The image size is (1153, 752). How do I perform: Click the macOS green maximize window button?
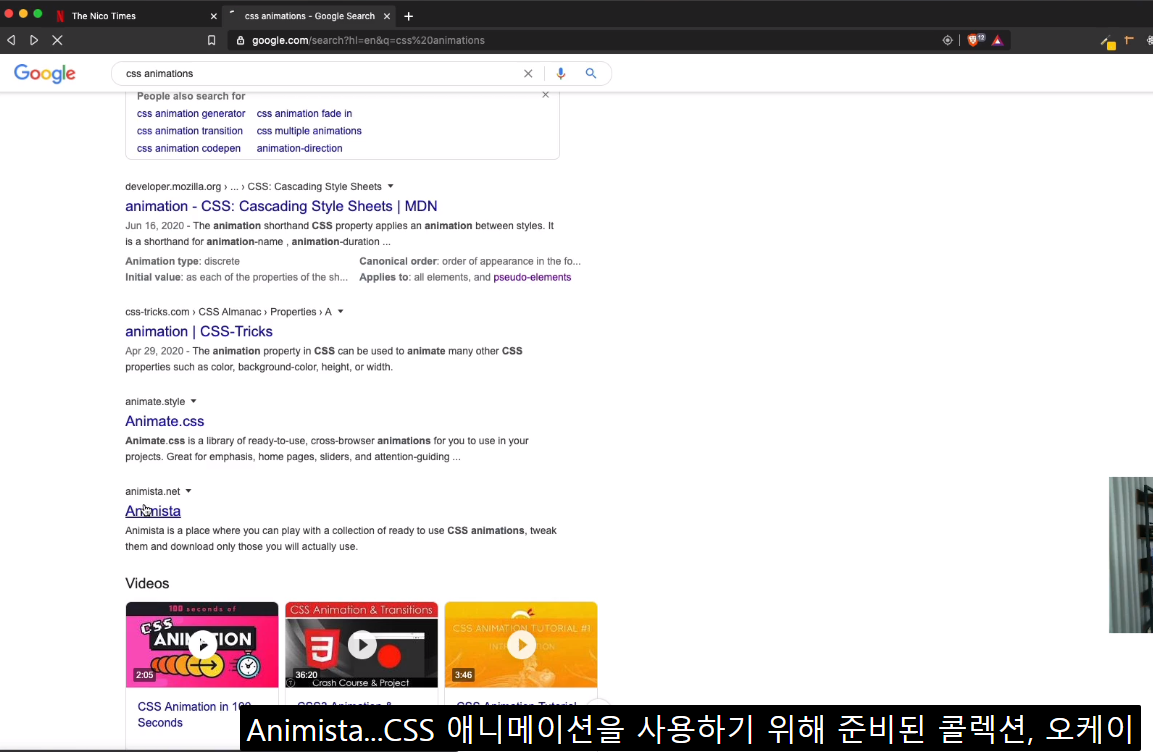pos(38,13)
